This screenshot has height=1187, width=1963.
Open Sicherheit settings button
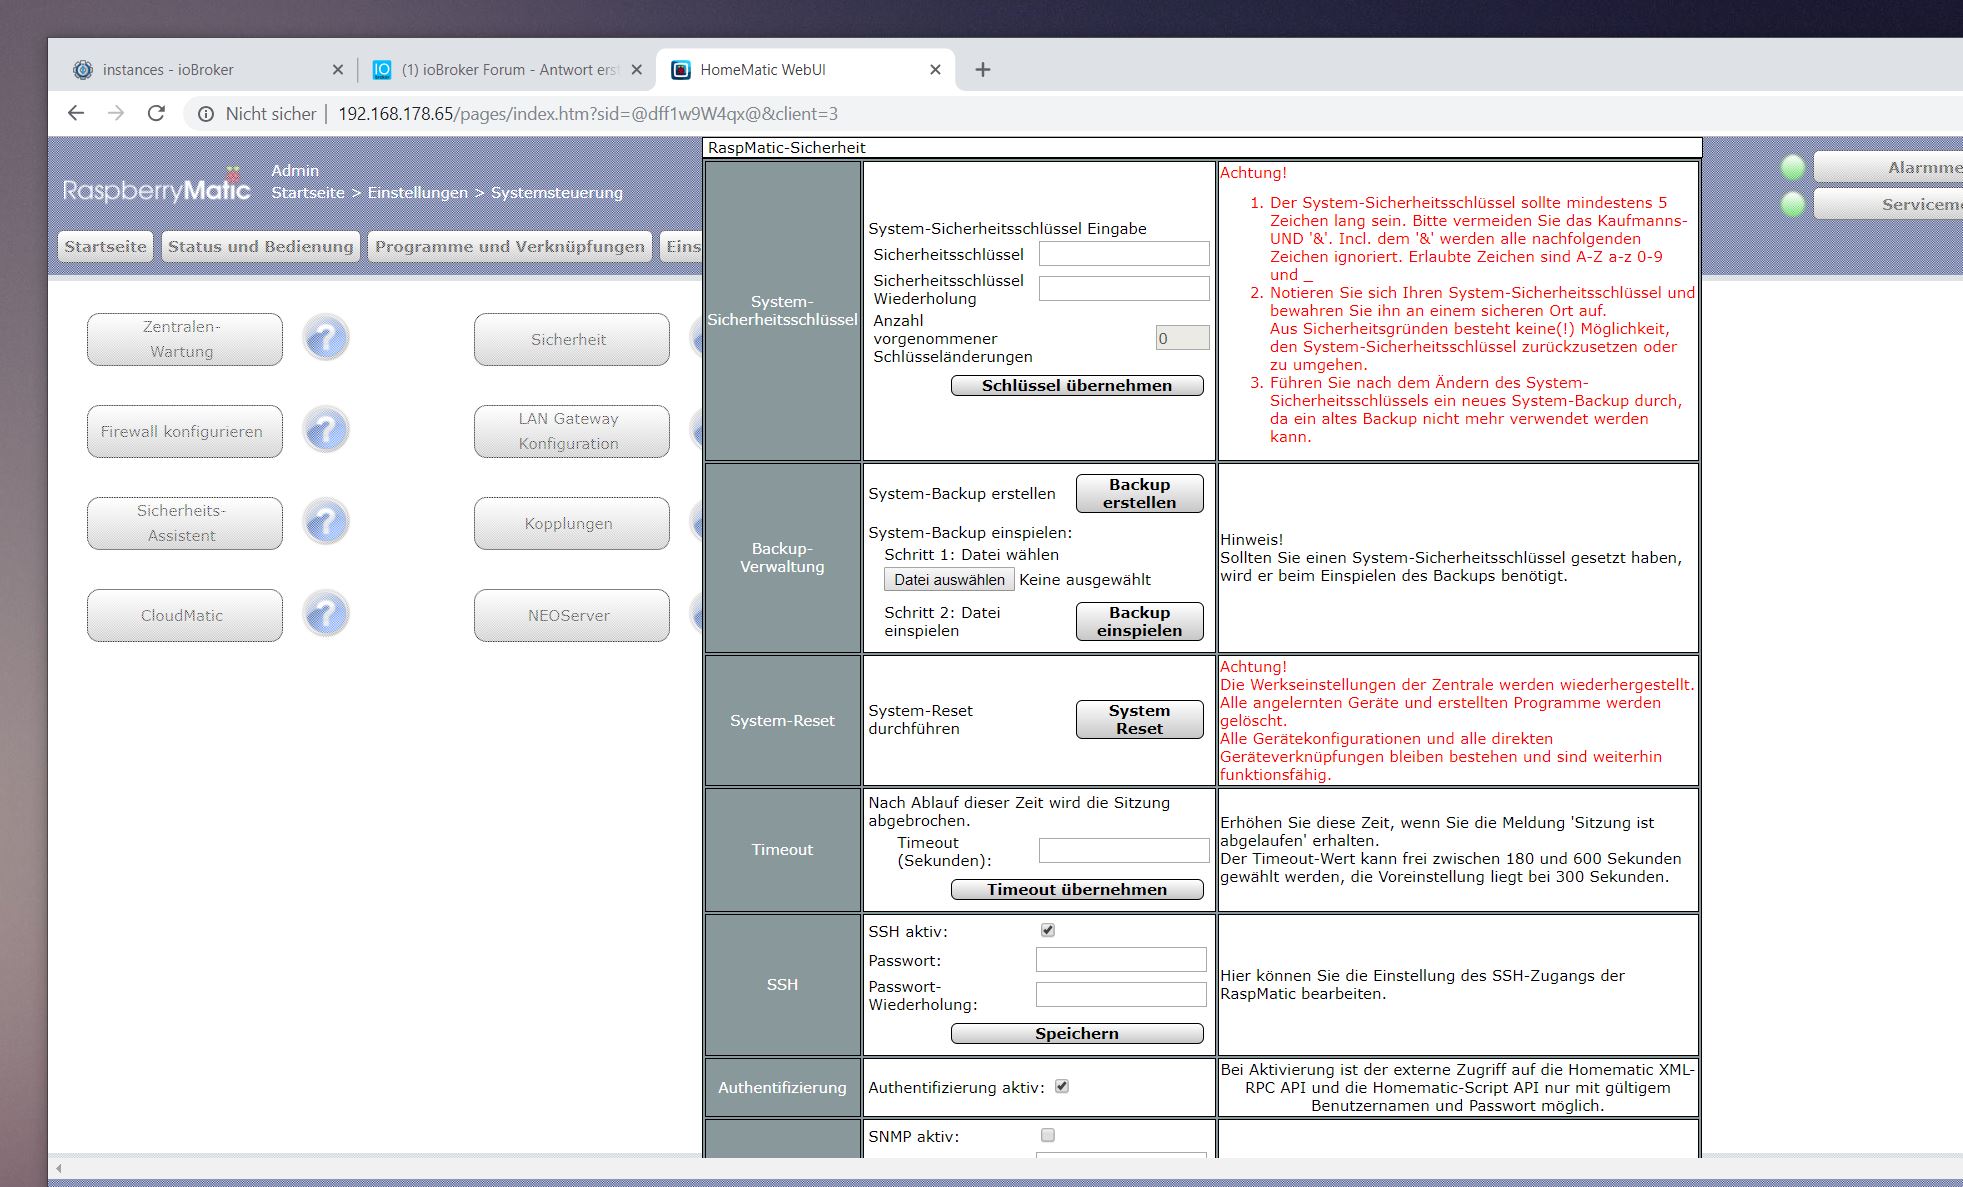(571, 339)
